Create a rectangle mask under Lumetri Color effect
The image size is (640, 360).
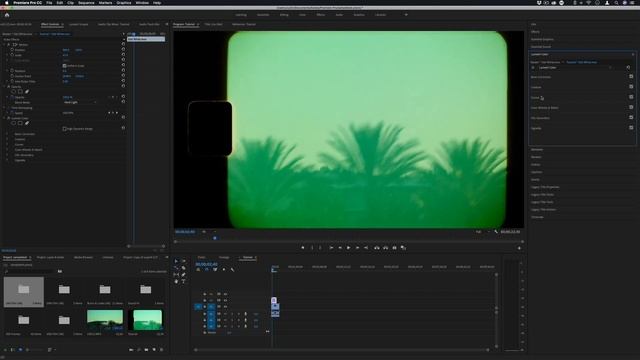[20, 123]
